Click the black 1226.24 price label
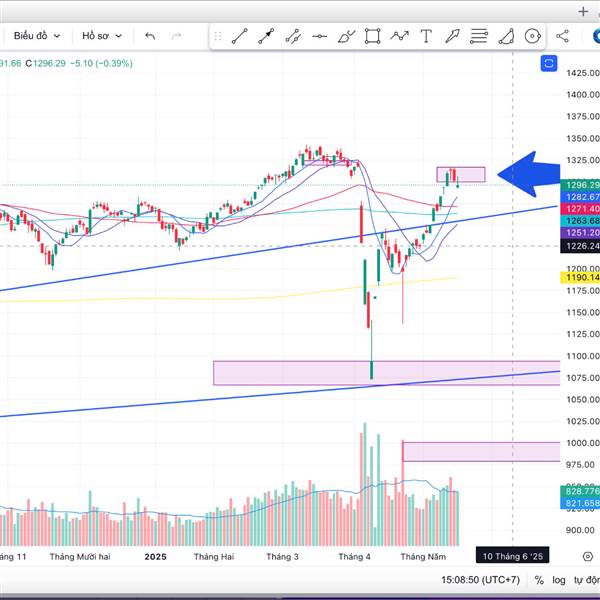 tap(580, 246)
